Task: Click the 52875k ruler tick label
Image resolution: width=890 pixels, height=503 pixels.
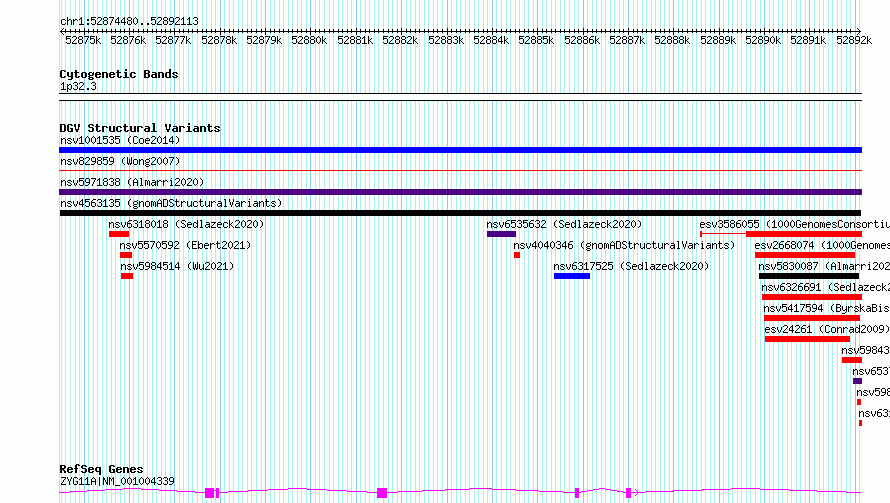Action: click(83, 40)
